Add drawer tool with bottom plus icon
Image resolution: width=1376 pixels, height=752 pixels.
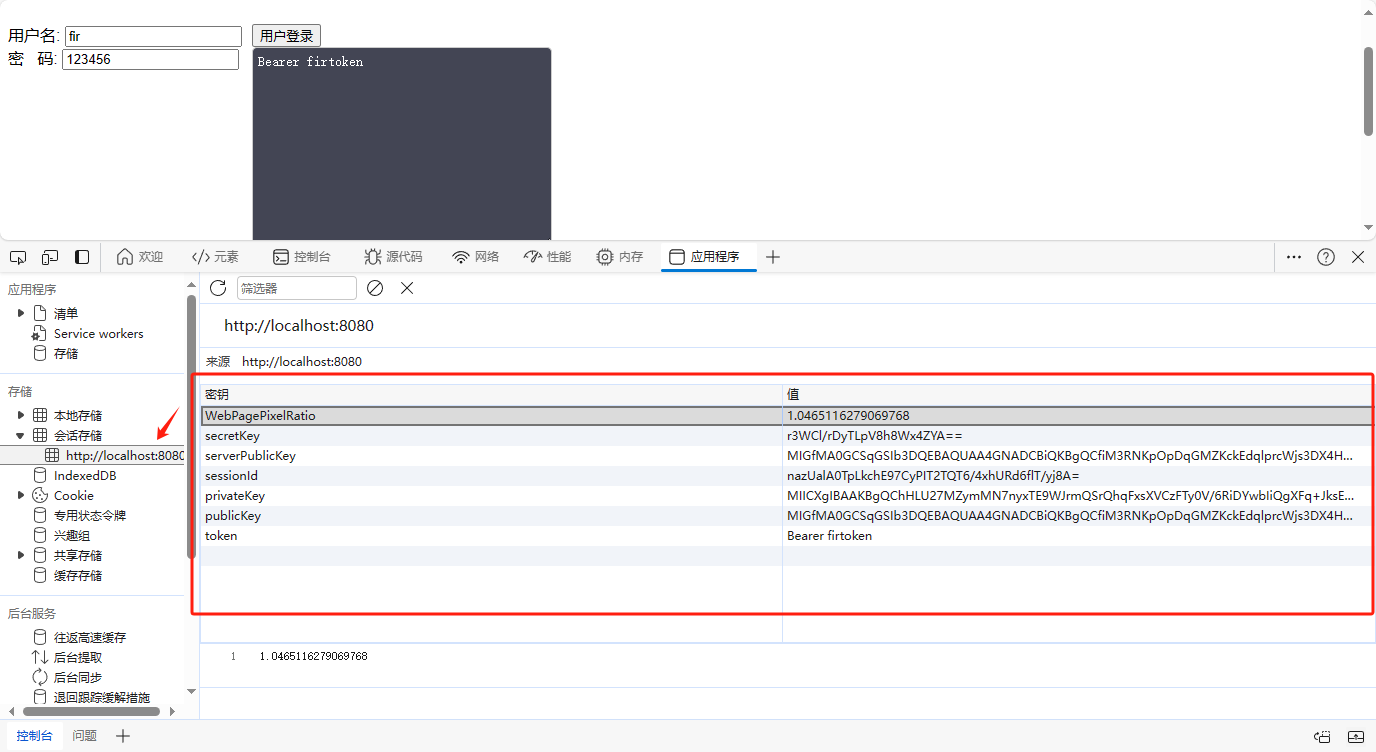point(123,736)
